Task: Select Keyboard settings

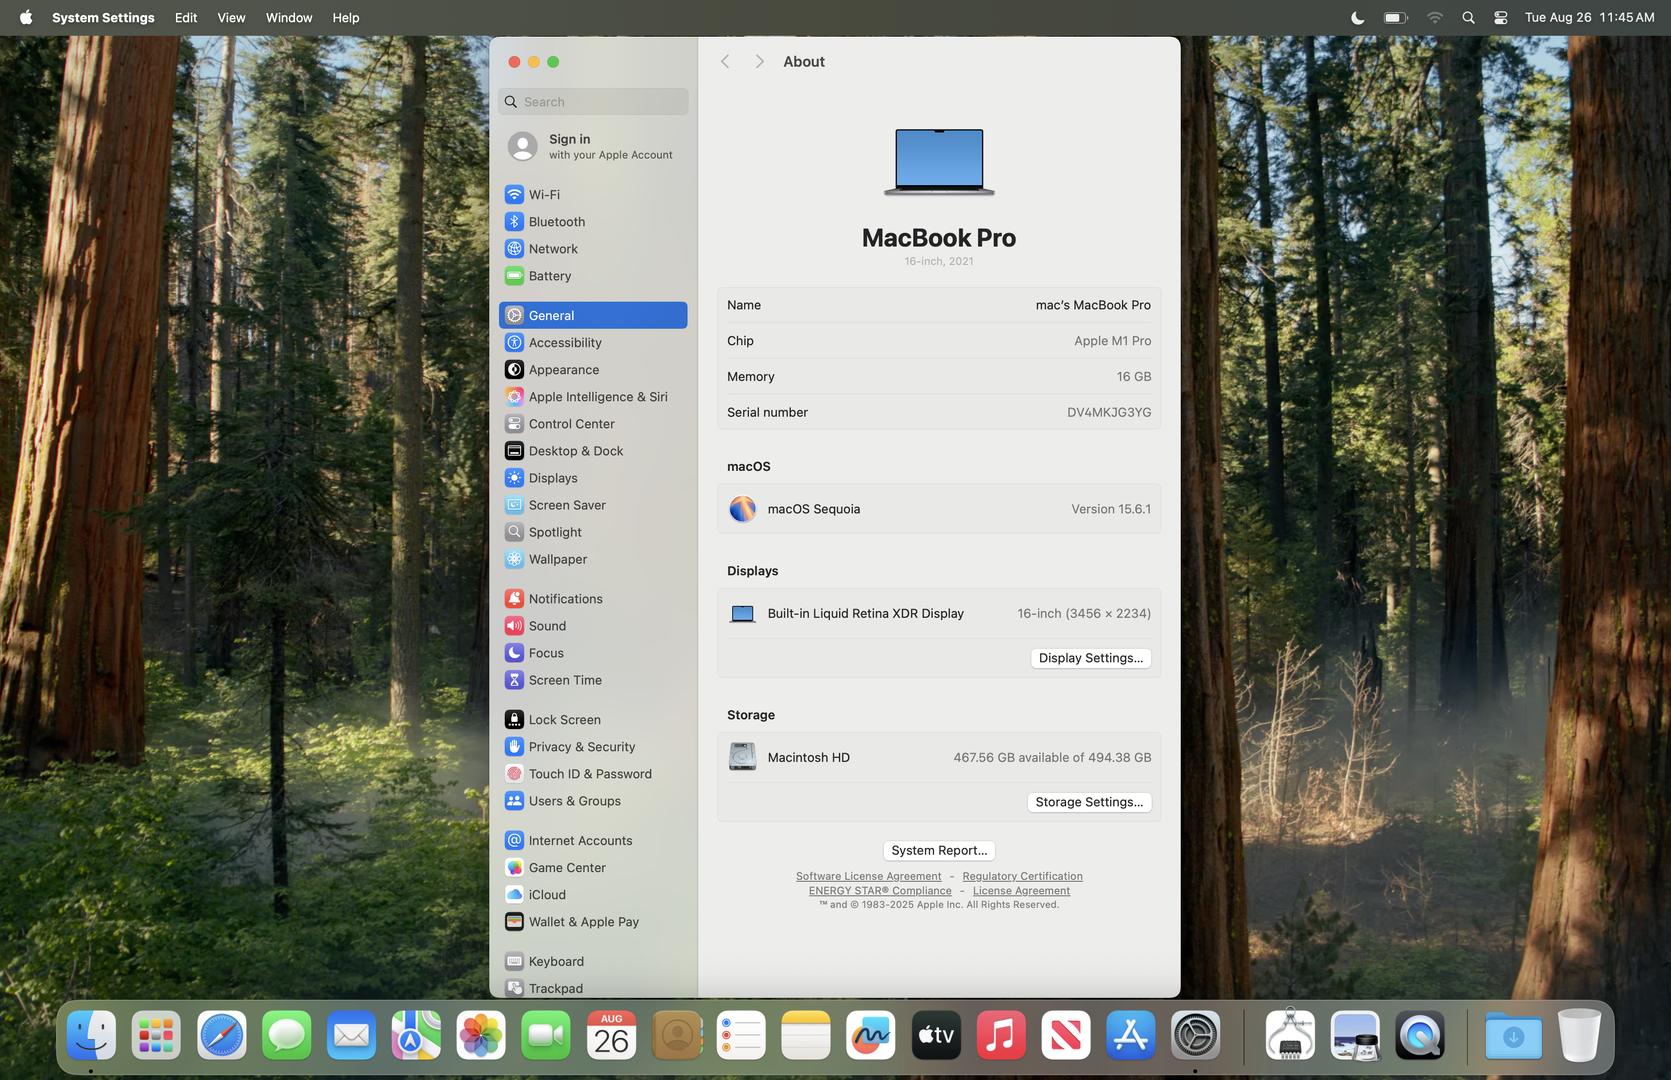Action: tap(593, 961)
